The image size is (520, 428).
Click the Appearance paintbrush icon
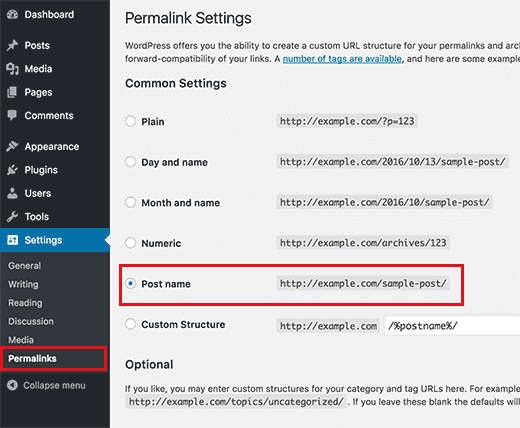coord(12,146)
